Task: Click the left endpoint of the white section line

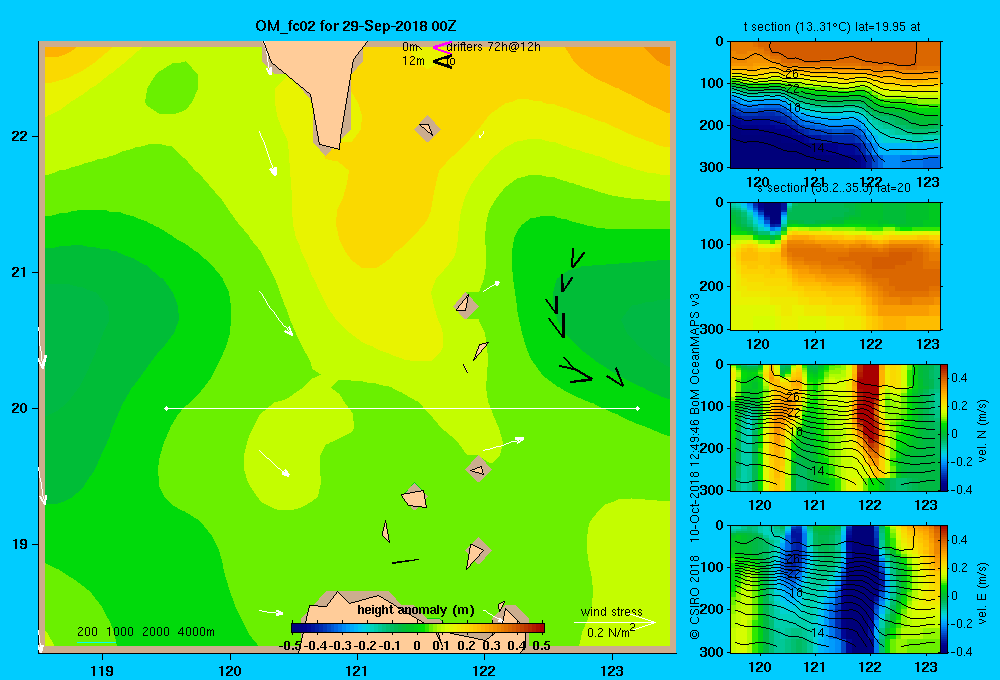Action: coord(166,408)
